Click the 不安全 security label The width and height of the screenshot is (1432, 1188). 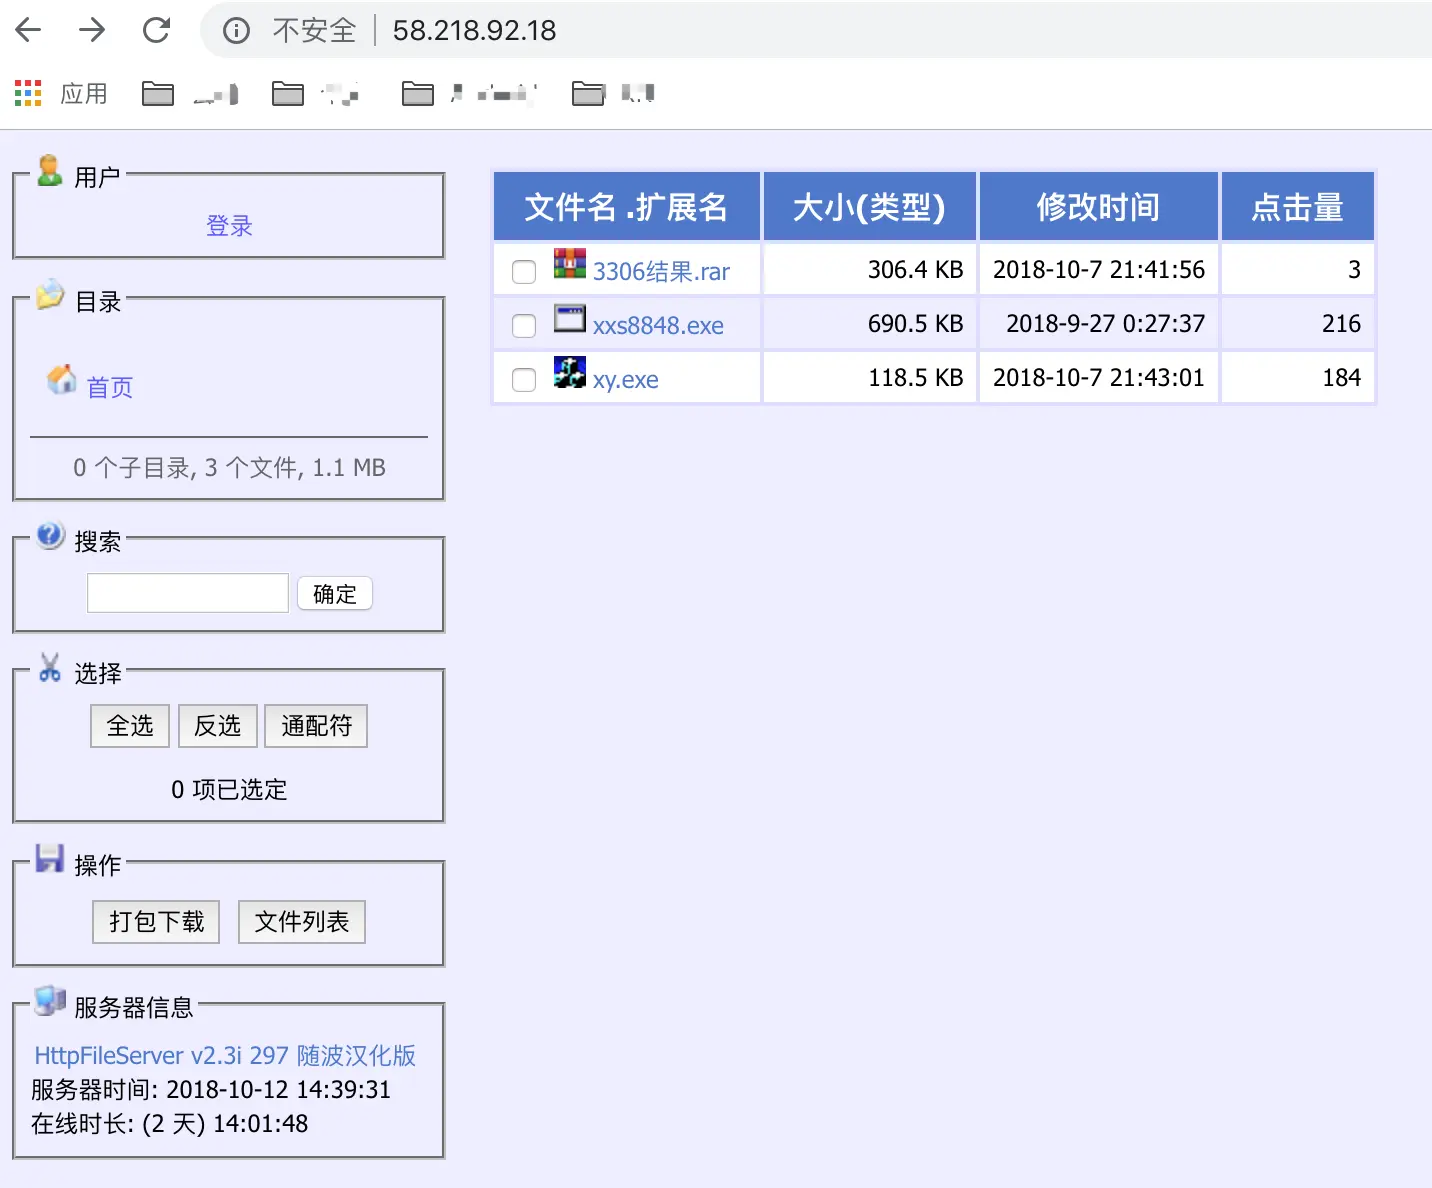314,31
